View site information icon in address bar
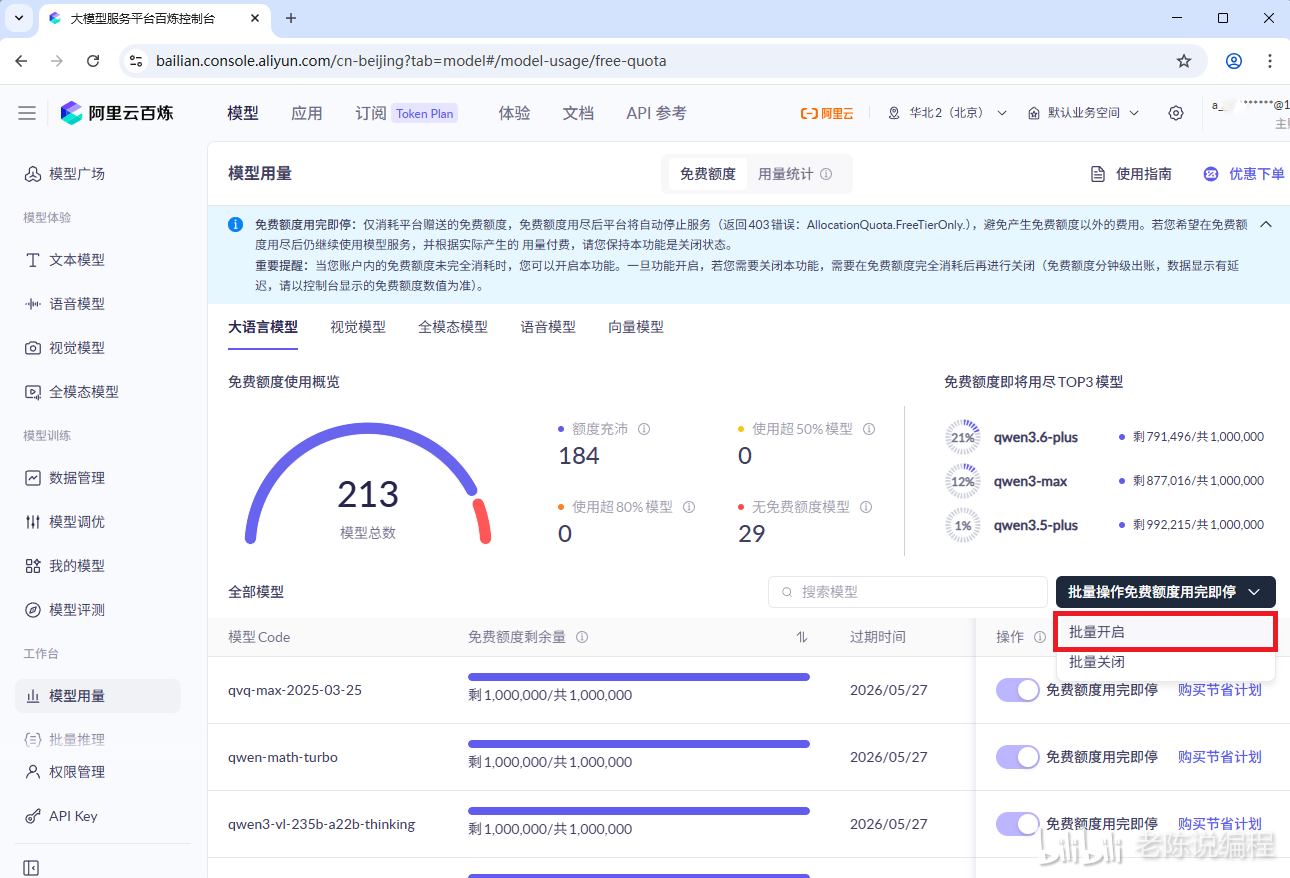Viewport: 1290px width, 878px height. click(x=137, y=61)
